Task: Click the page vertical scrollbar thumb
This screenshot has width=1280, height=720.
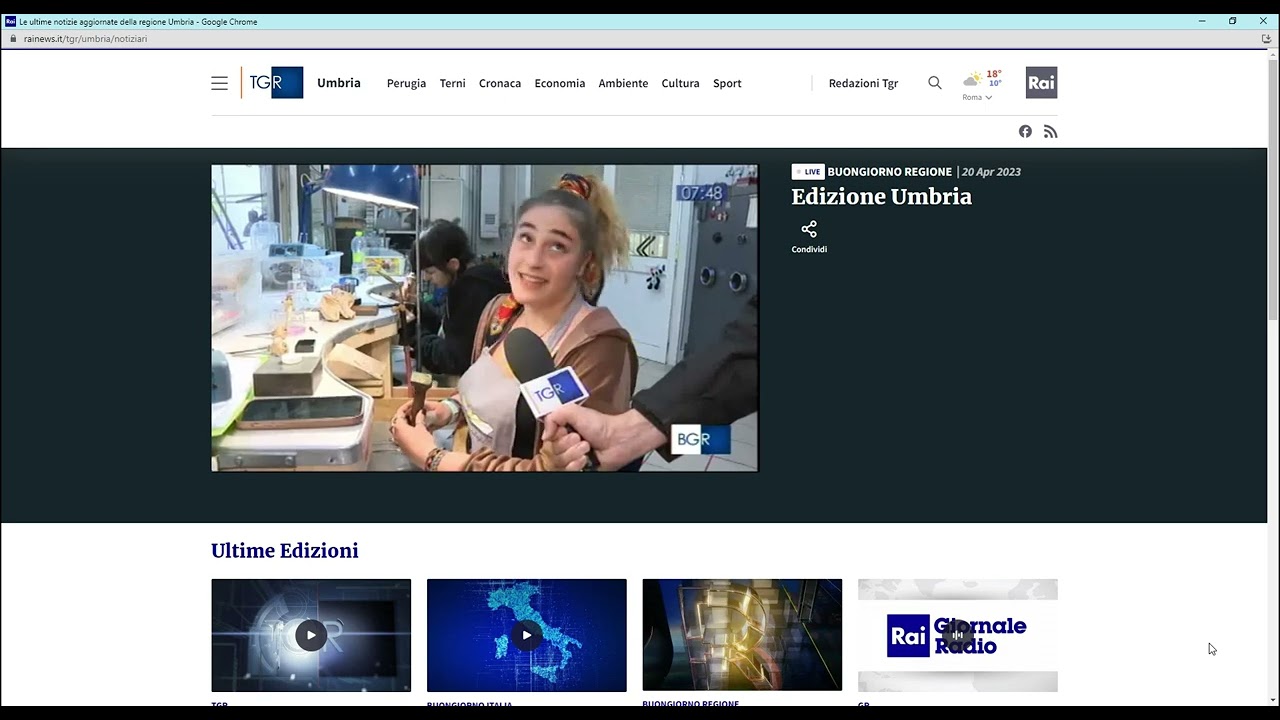Action: [x=1273, y=190]
